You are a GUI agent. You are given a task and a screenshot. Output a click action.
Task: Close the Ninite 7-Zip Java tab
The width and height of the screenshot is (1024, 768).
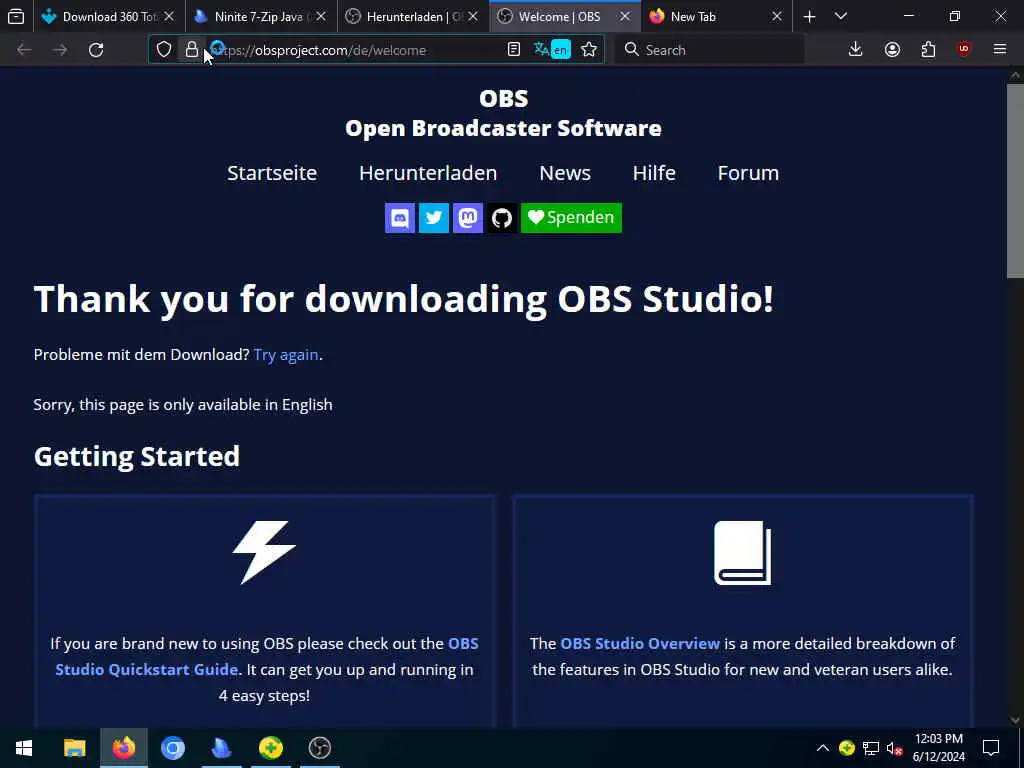pyautogui.click(x=321, y=17)
